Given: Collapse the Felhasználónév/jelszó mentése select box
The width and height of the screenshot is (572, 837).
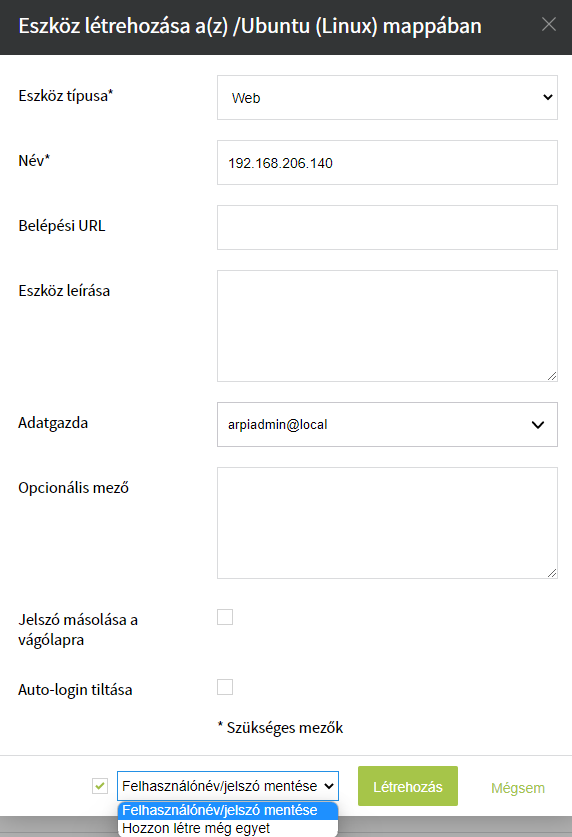Looking at the screenshot, I should coord(228,786).
